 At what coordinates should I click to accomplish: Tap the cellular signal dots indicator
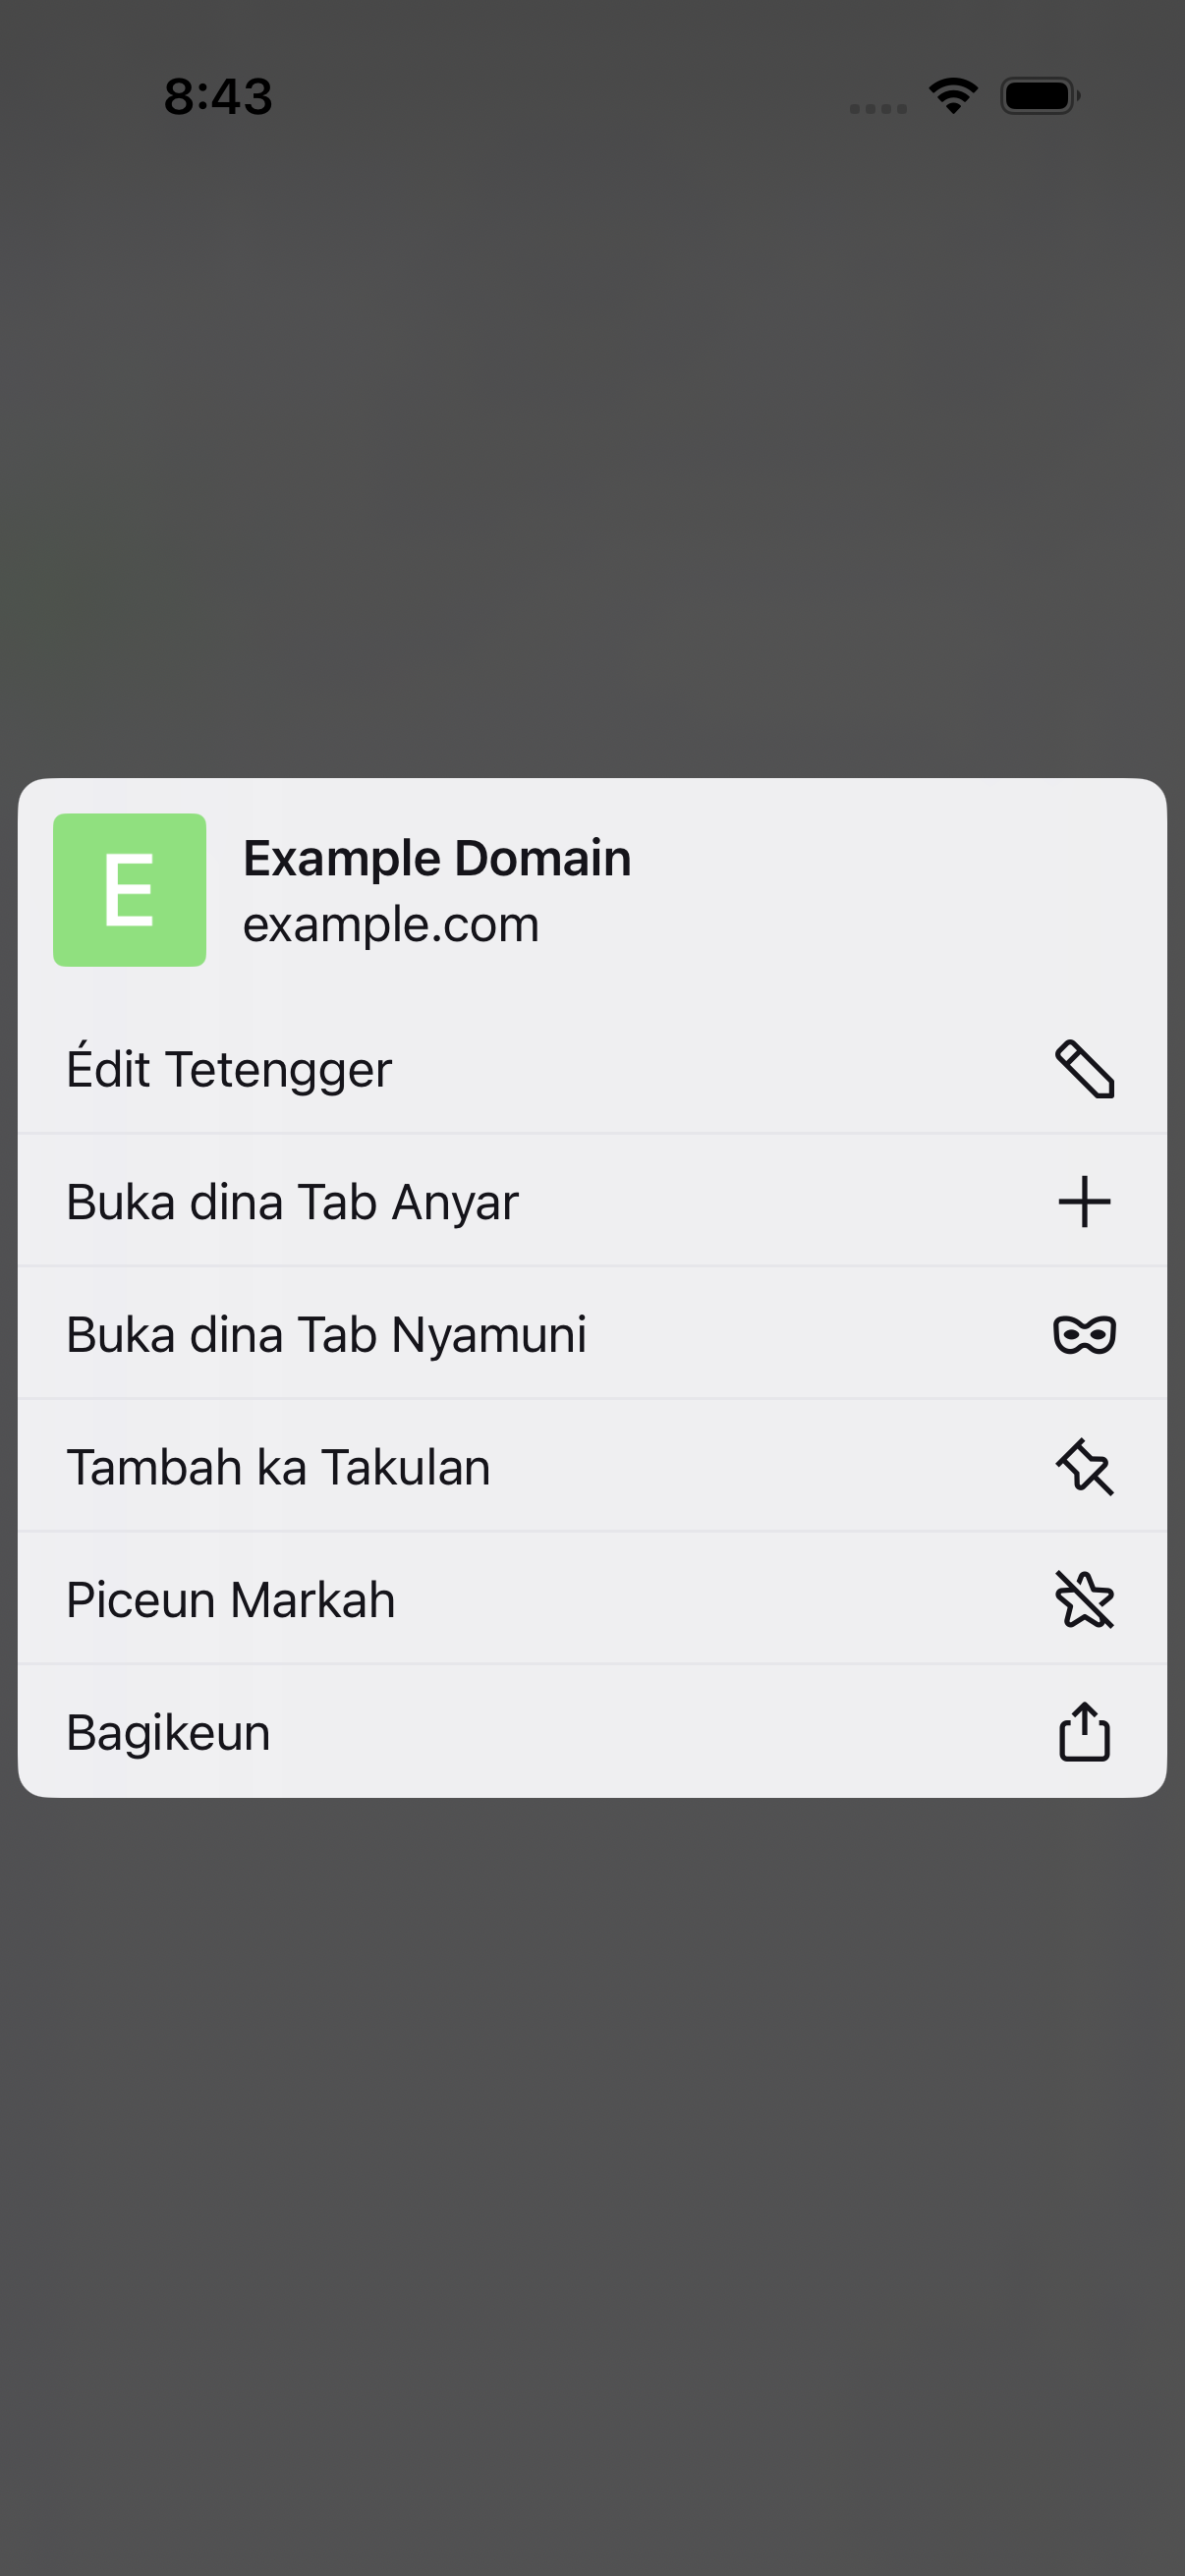(878, 108)
